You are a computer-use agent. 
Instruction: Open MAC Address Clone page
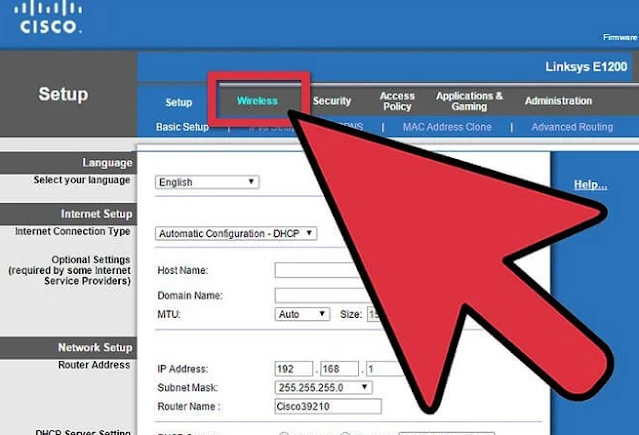click(447, 127)
